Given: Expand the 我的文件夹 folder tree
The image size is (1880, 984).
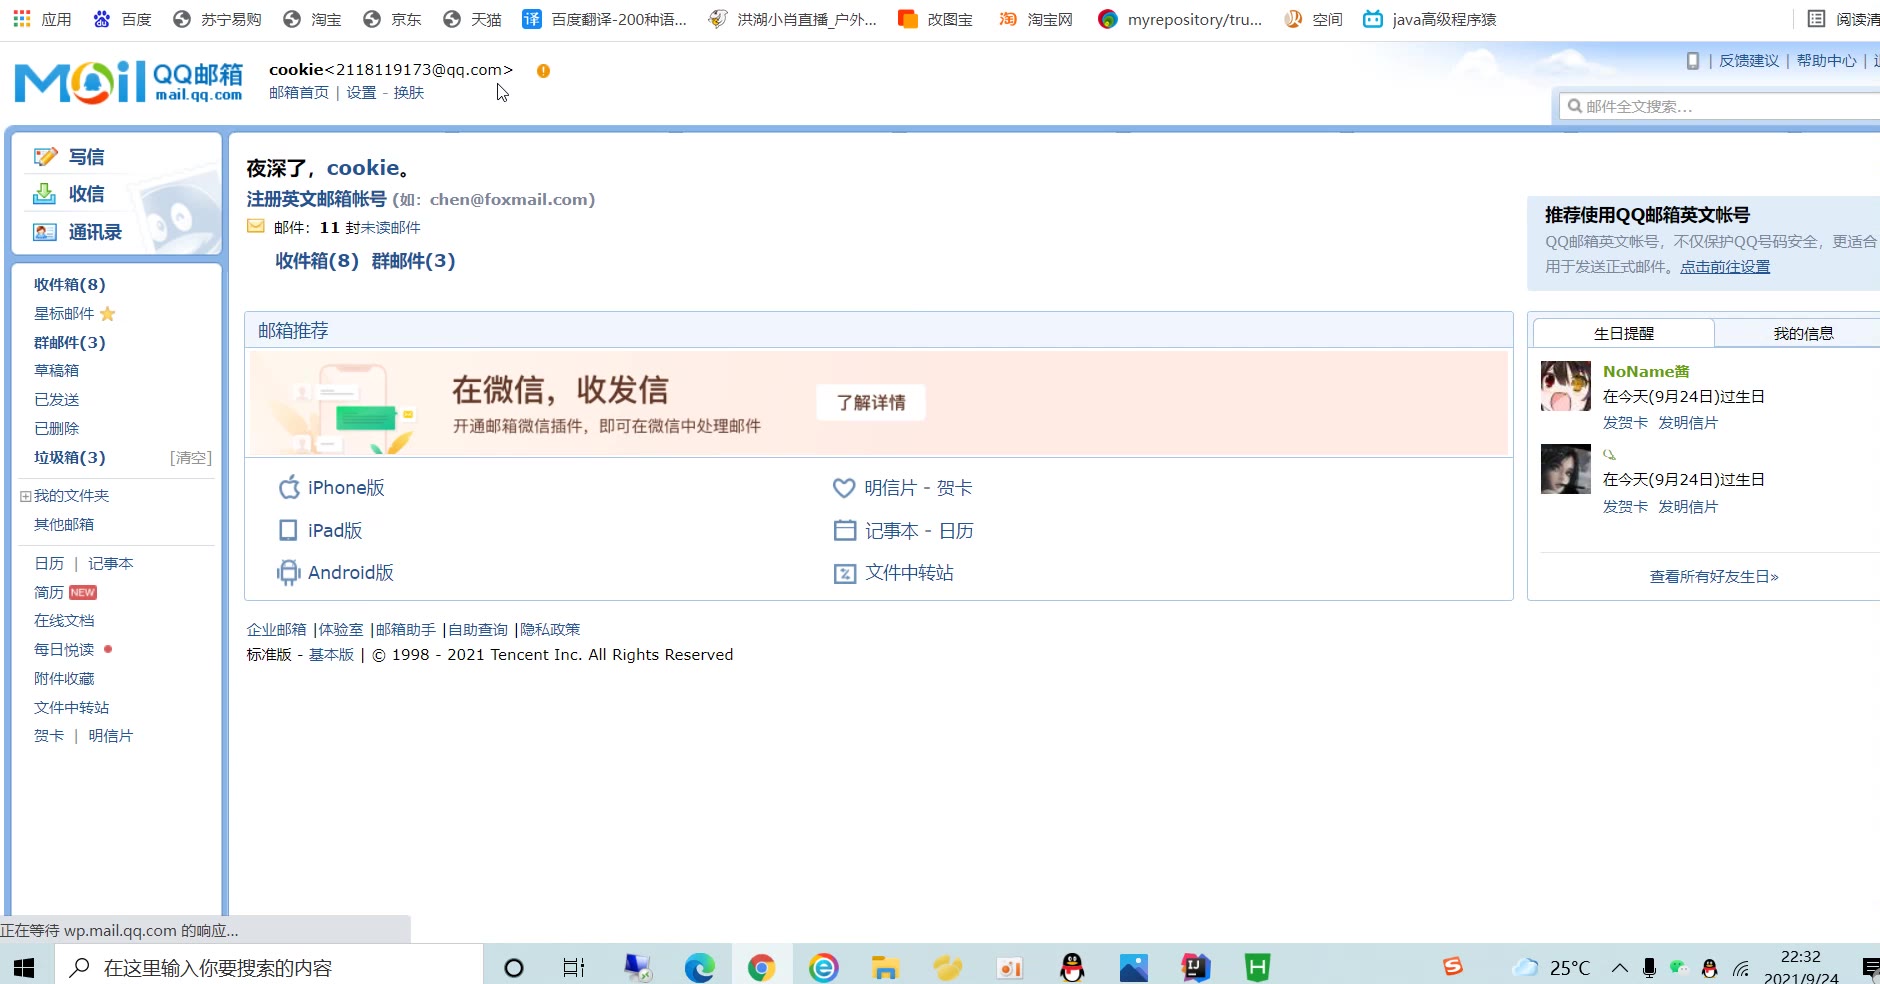Looking at the screenshot, I should tap(26, 496).
